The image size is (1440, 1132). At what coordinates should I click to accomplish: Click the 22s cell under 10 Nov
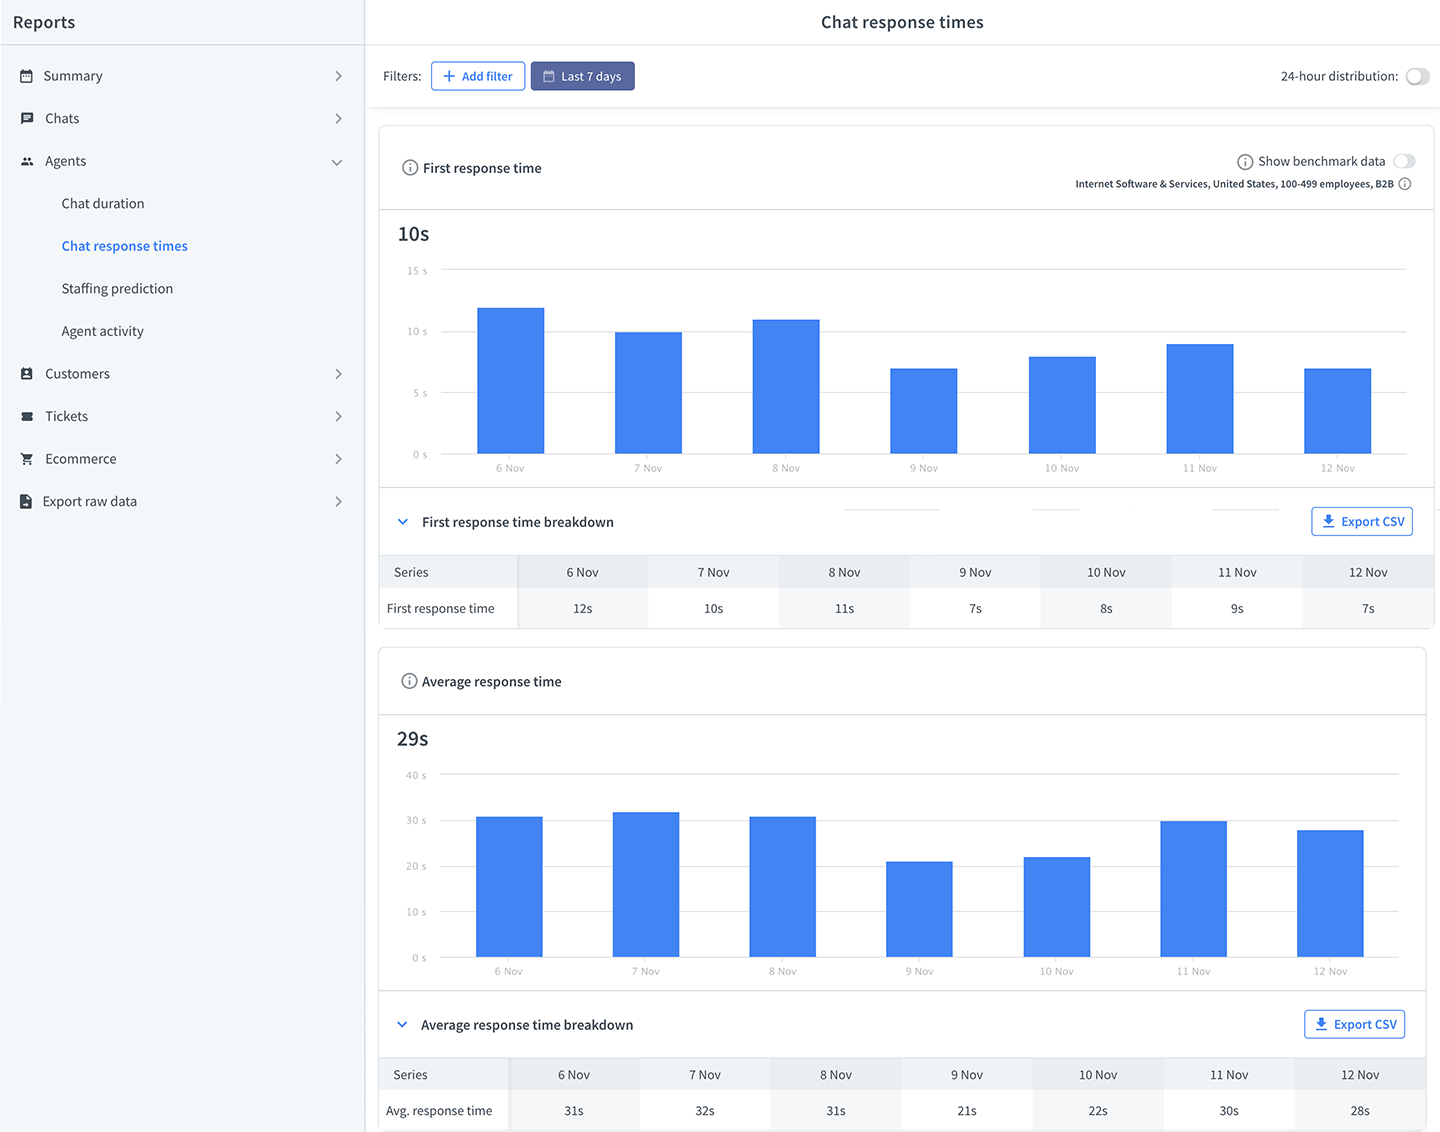[1098, 1111]
